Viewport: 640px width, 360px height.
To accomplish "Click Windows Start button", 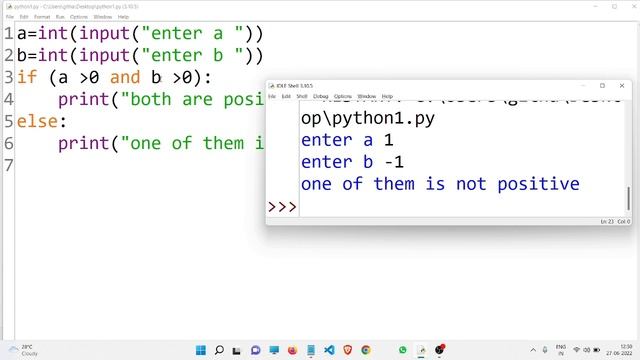I will (x=201, y=350).
